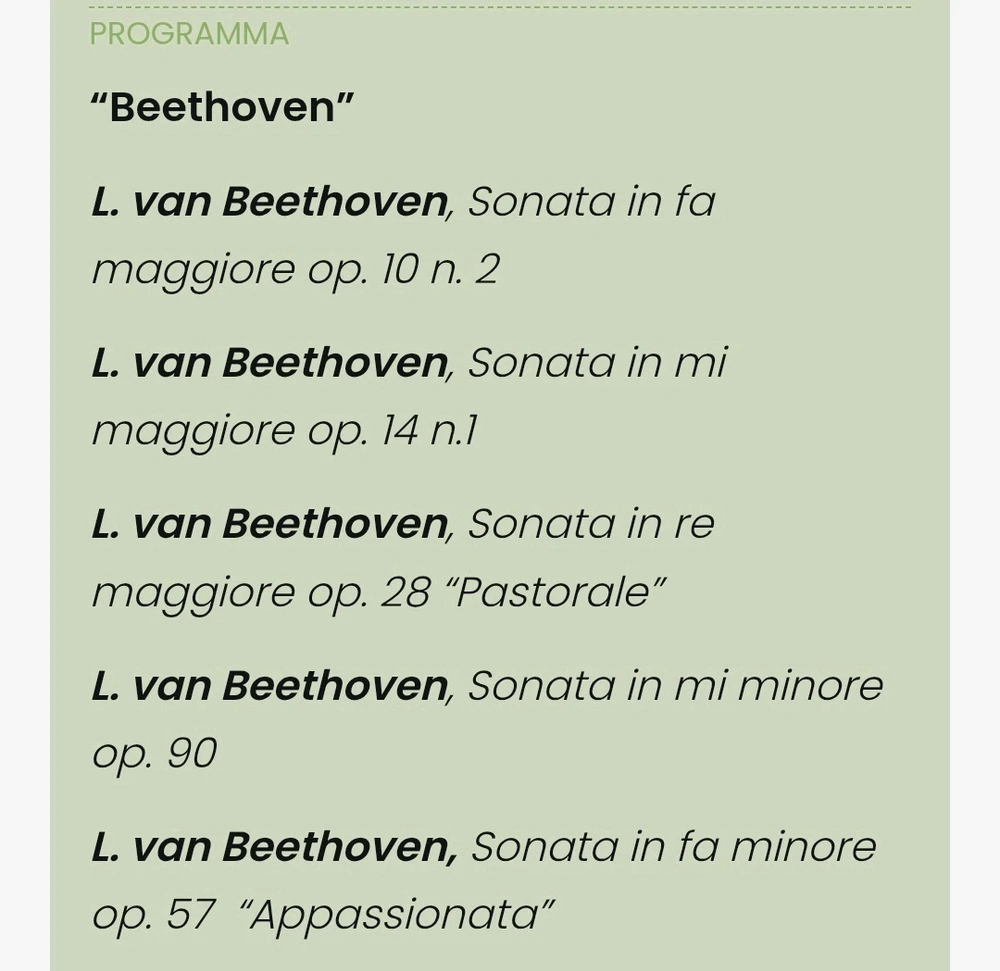1000x971 pixels.
Task: Click the "Sonata in fa" text of op. 10
Action: tap(592, 202)
